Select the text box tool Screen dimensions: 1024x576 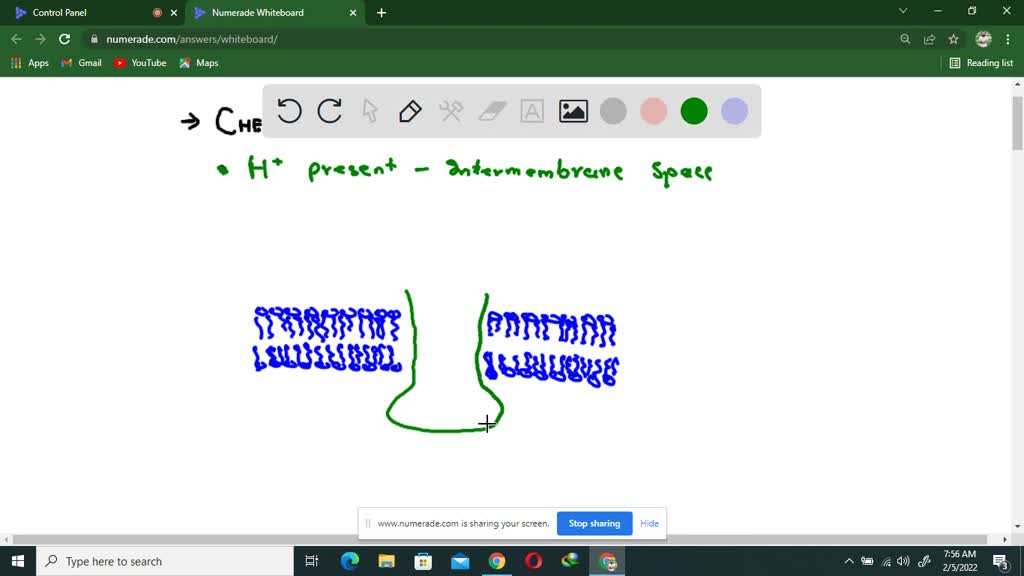click(532, 111)
